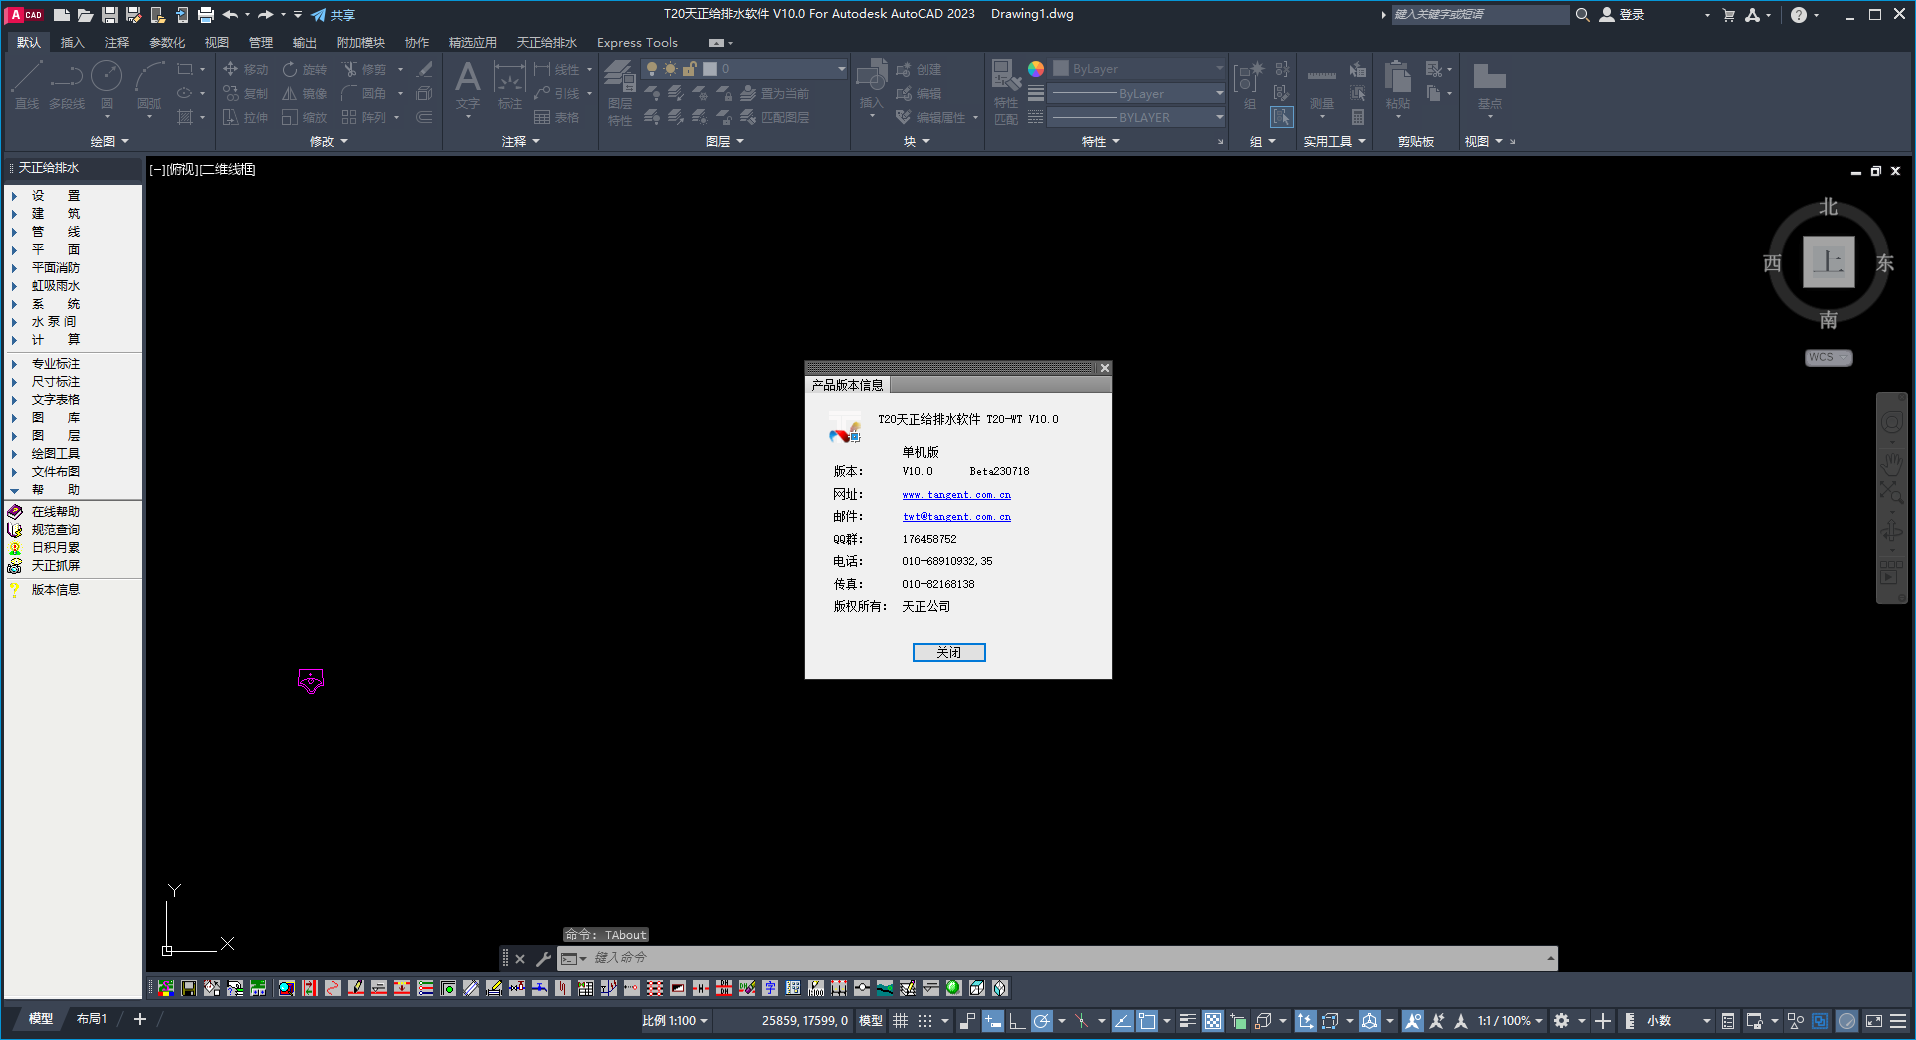
Task: Select the 多段线 polyline tool
Action: pos(67,85)
